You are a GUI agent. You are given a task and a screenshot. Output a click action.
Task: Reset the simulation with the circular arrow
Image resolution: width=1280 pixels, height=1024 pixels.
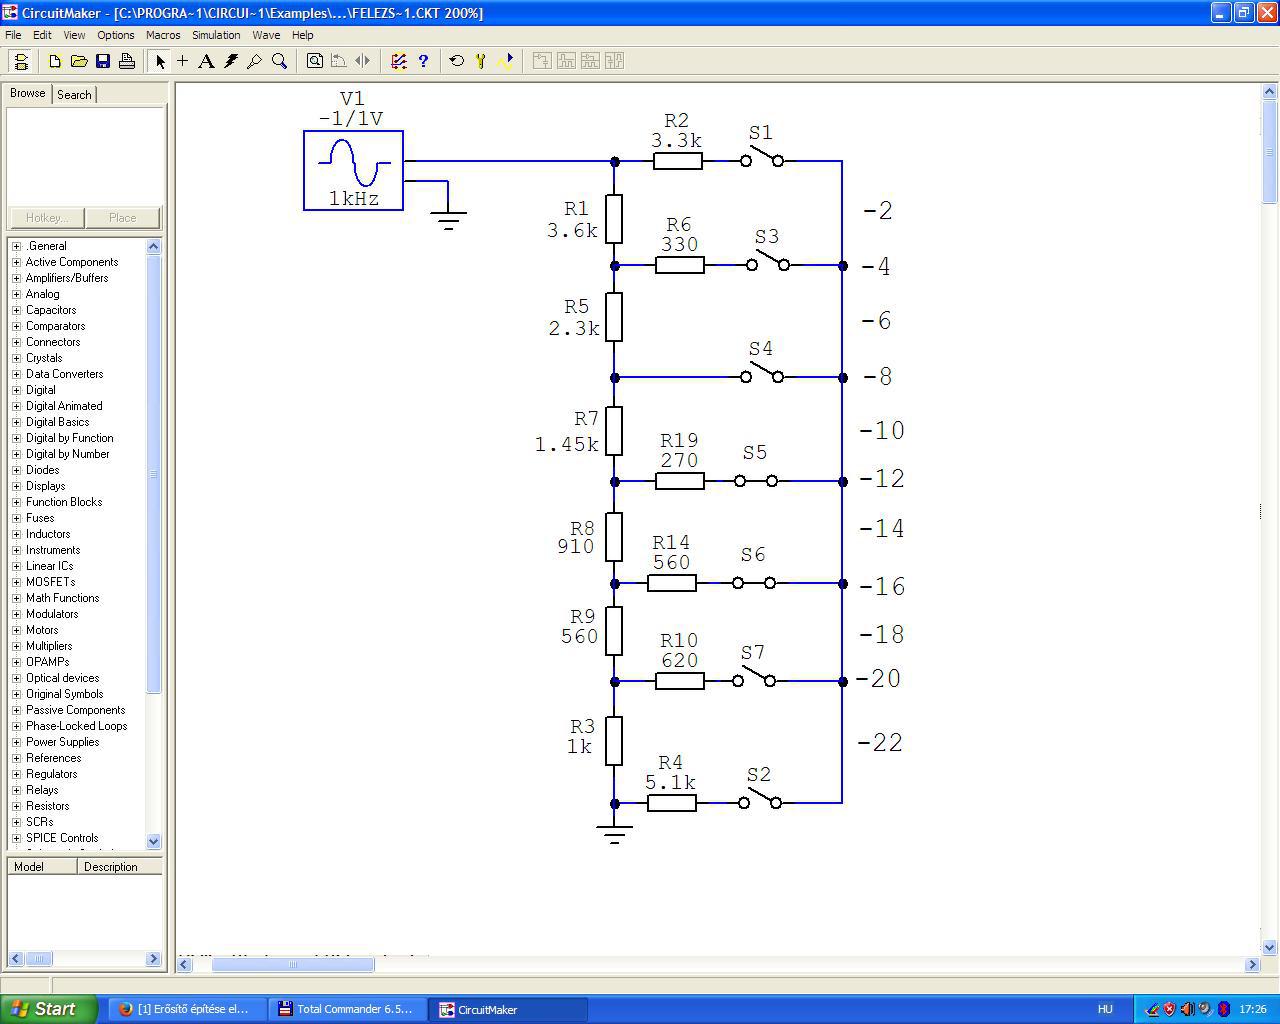click(x=457, y=61)
